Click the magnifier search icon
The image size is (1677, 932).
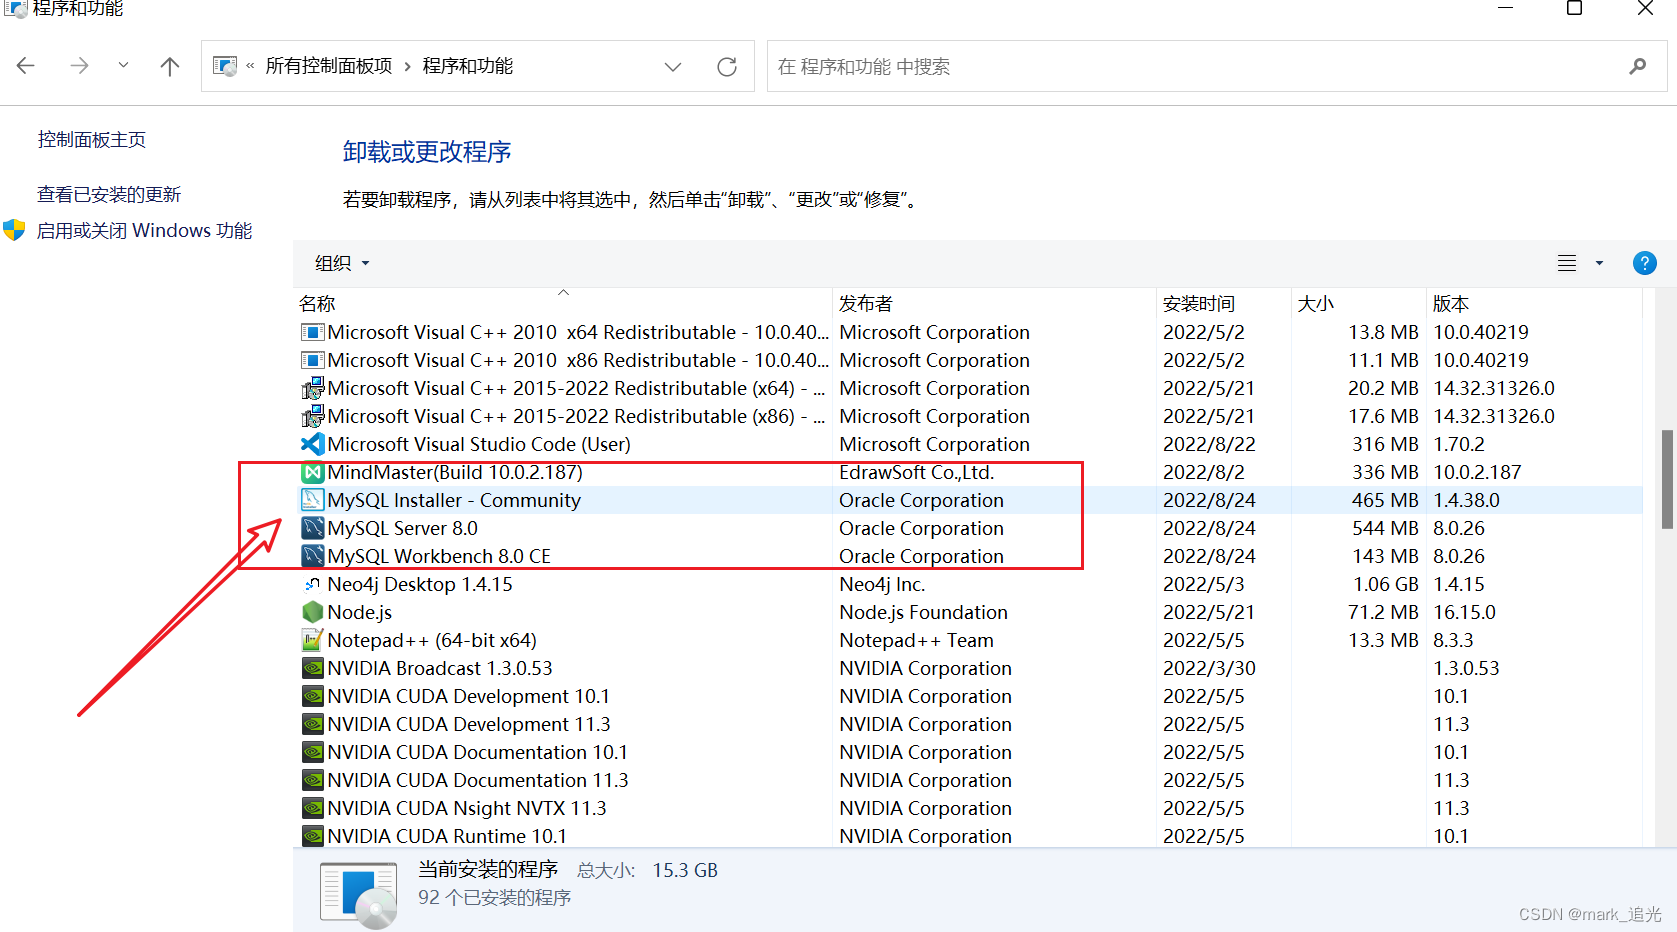[x=1637, y=67]
